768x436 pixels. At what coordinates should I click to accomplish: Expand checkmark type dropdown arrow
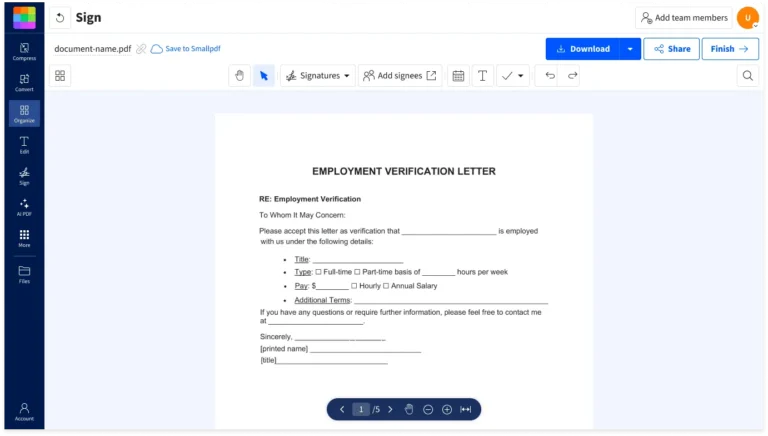[521, 75]
